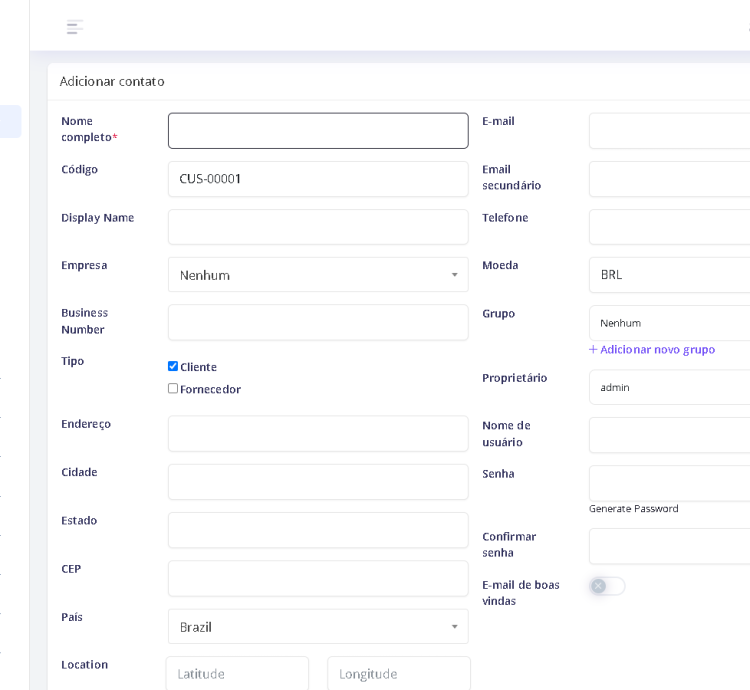The width and height of the screenshot is (750, 690).
Task: Focus the Nome completo input field
Action: (318, 131)
